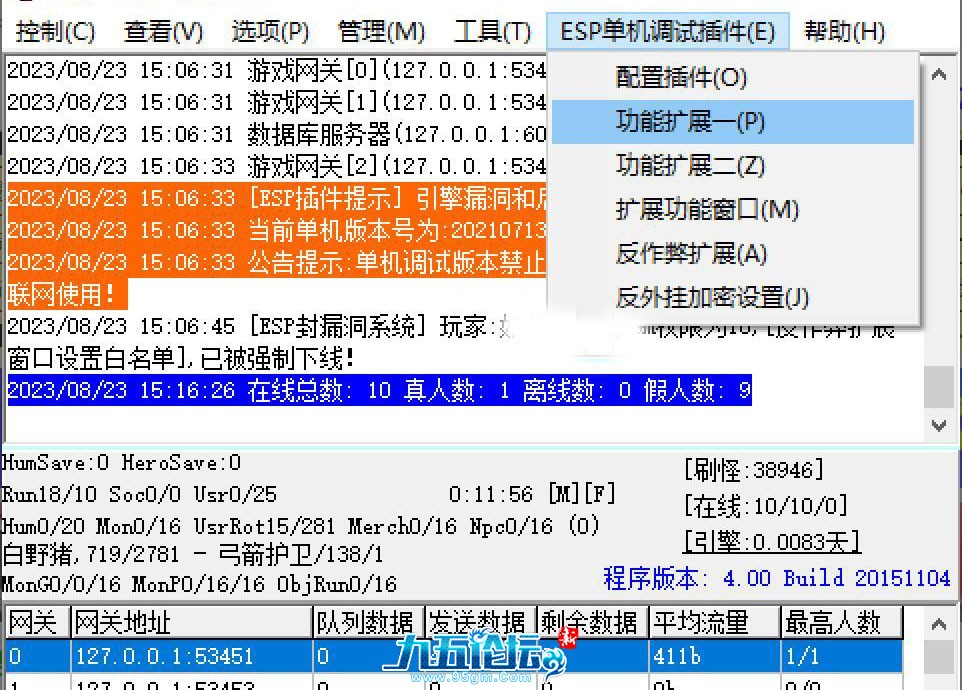Screen dimensions: 962x690
Task: Open the 查看(V) menu
Action: coord(163,31)
